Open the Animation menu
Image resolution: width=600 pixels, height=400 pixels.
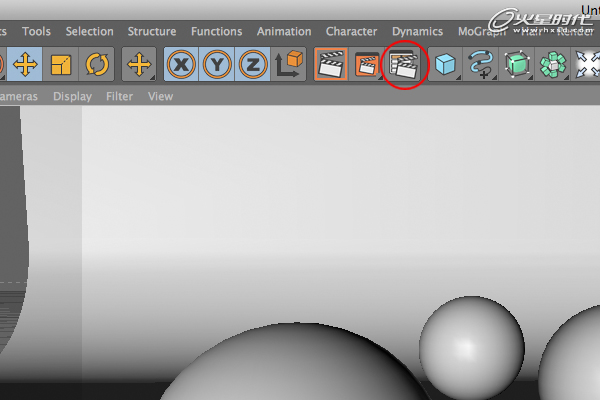(284, 31)
